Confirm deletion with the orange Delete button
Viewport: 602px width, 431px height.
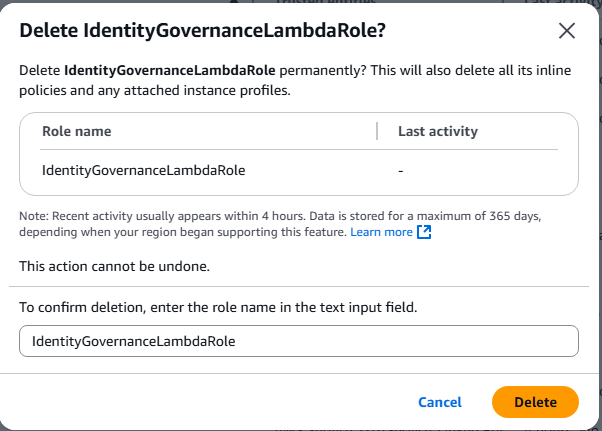click(x=535, y=402)
